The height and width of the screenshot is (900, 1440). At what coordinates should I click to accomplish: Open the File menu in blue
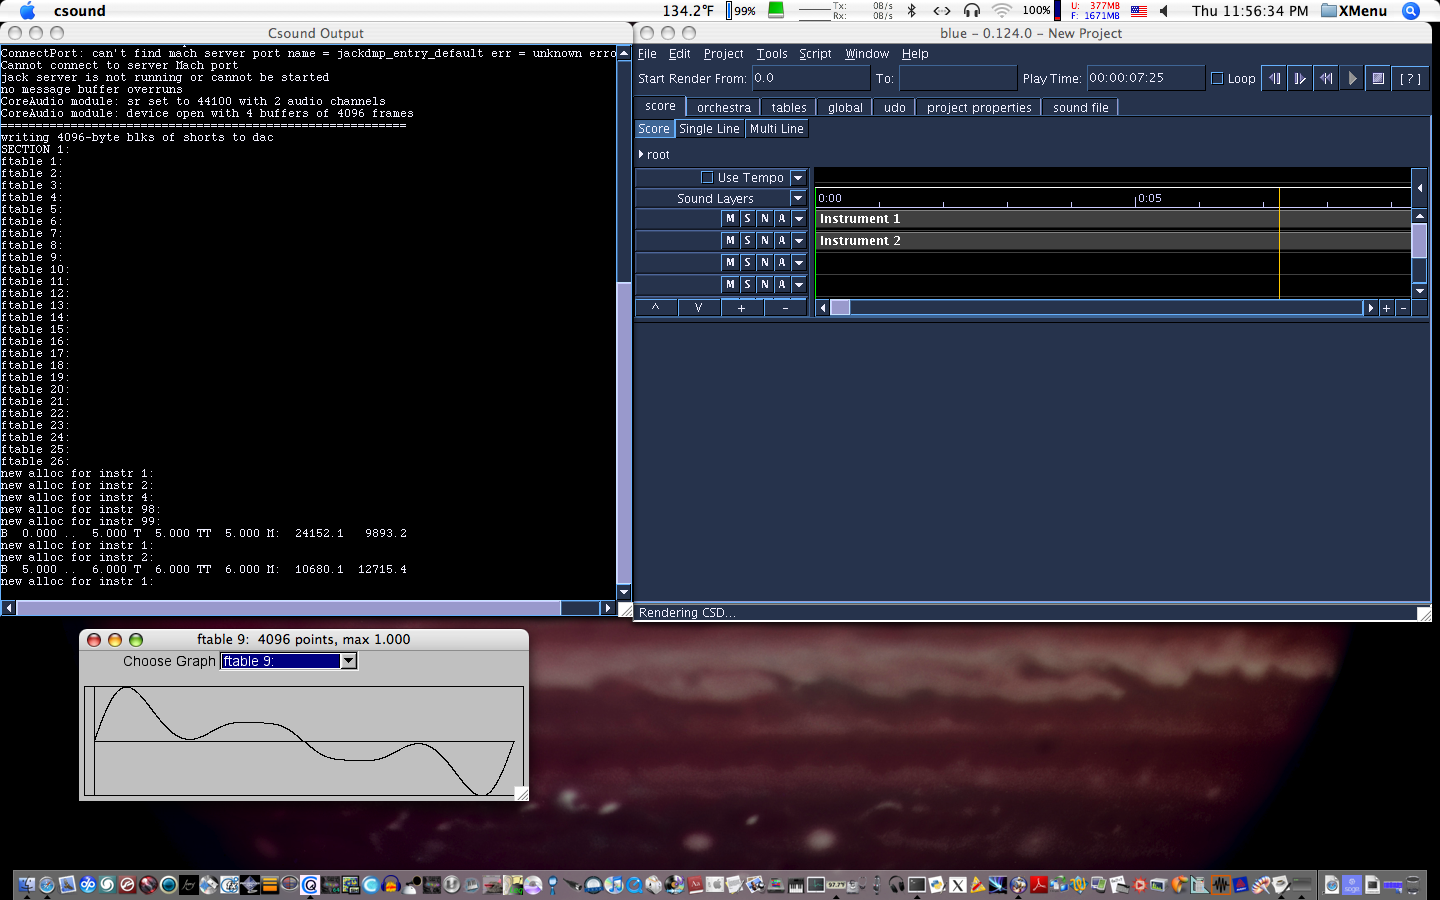click(647, 54)
